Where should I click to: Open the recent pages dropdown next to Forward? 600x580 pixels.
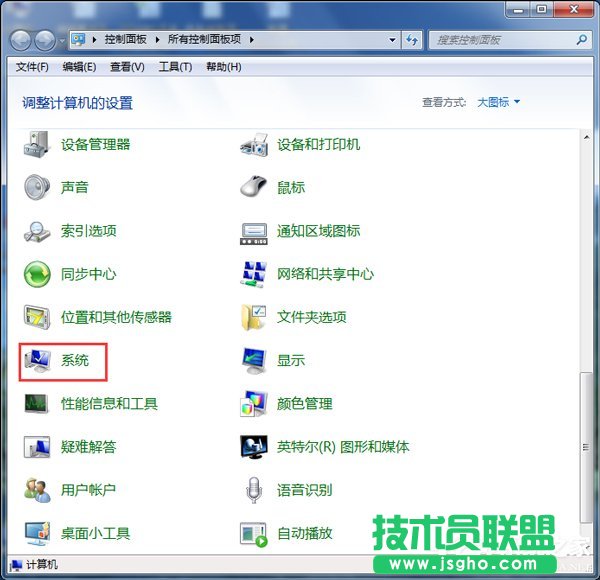[62, 41]
